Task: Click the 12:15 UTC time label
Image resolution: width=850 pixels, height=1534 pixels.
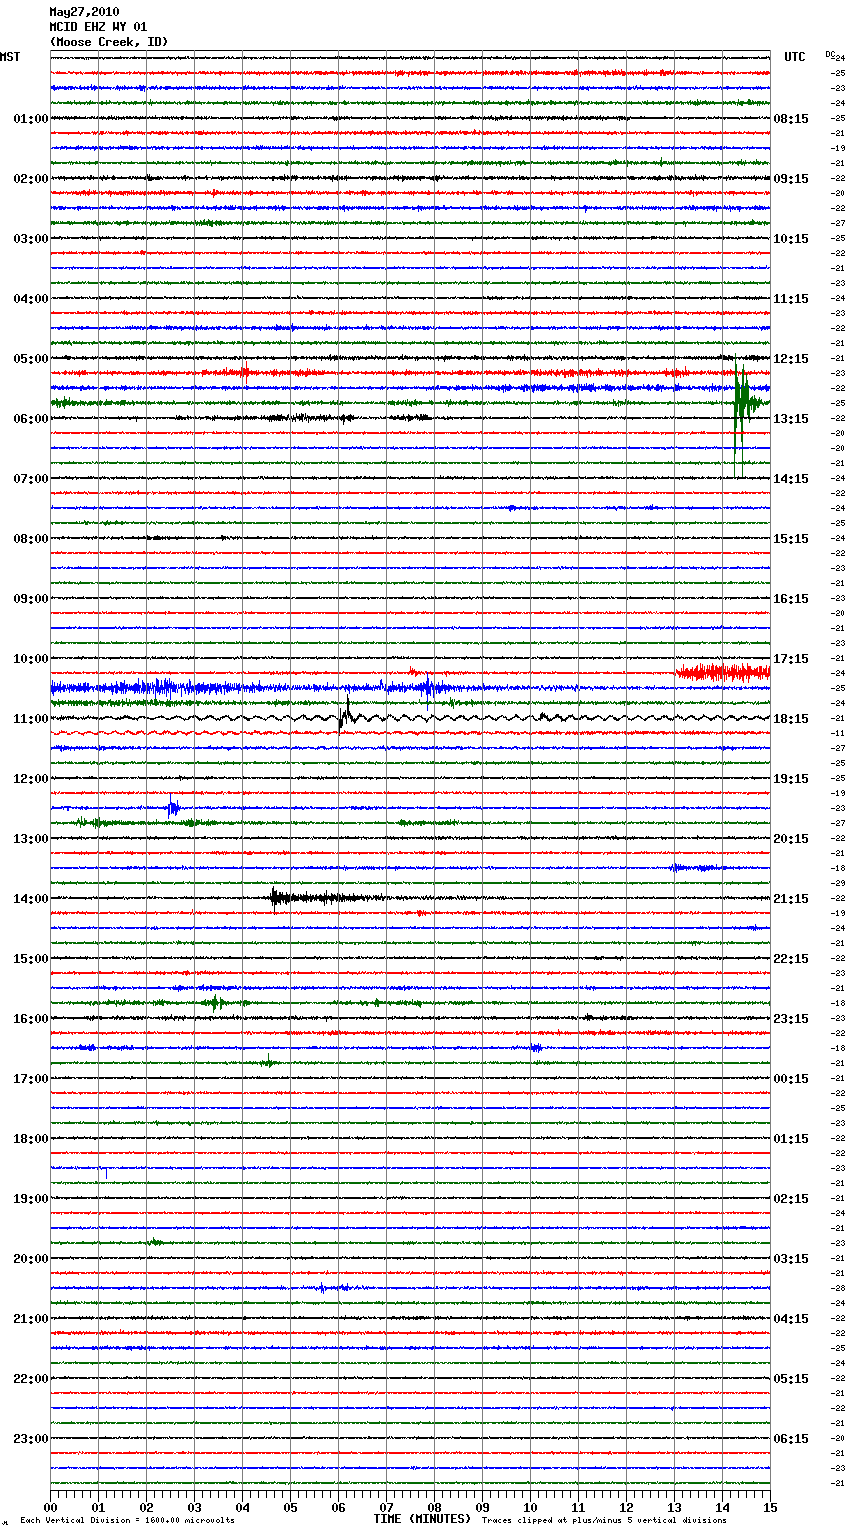Action: [791, 359]
